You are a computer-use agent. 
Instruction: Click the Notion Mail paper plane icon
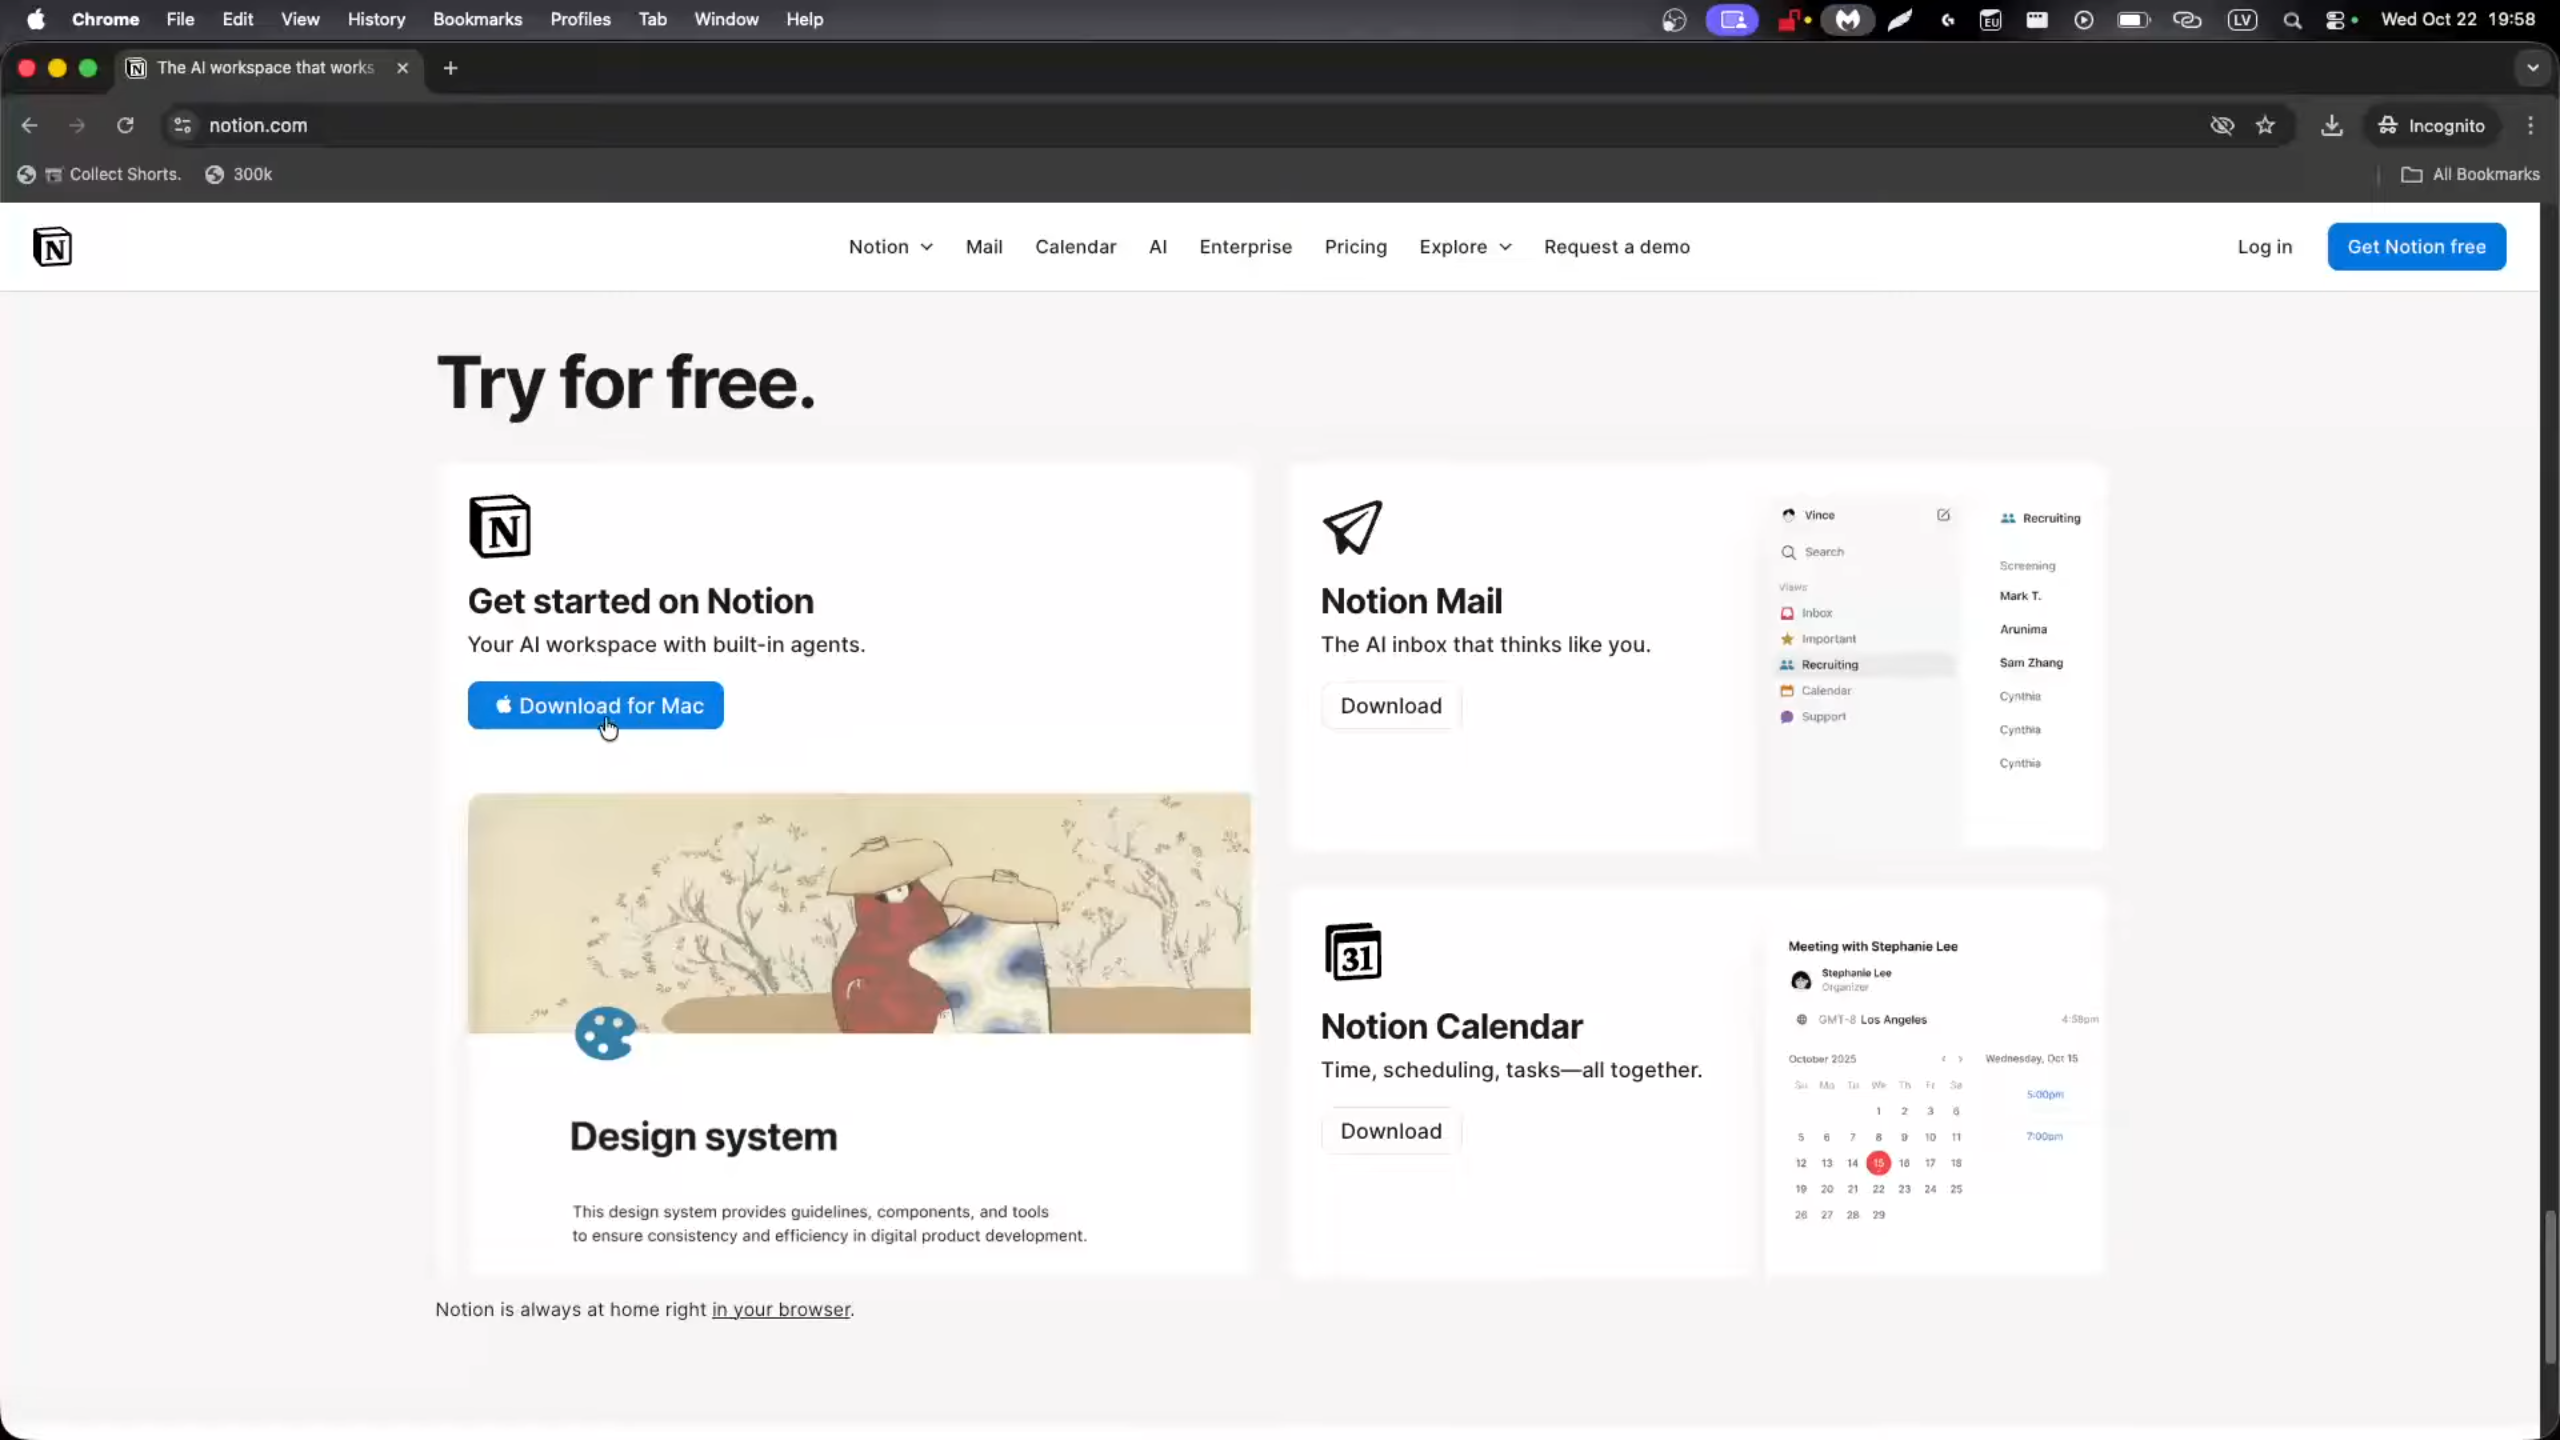click(1352, 527)
